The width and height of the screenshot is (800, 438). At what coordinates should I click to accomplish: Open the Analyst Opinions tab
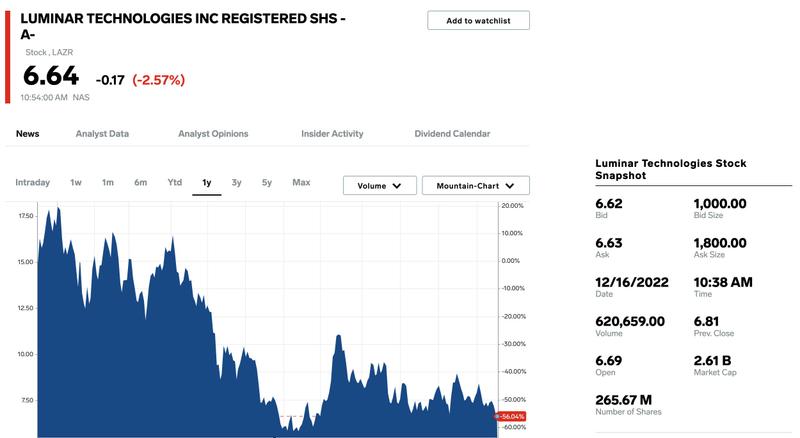[x=213, y=134]
